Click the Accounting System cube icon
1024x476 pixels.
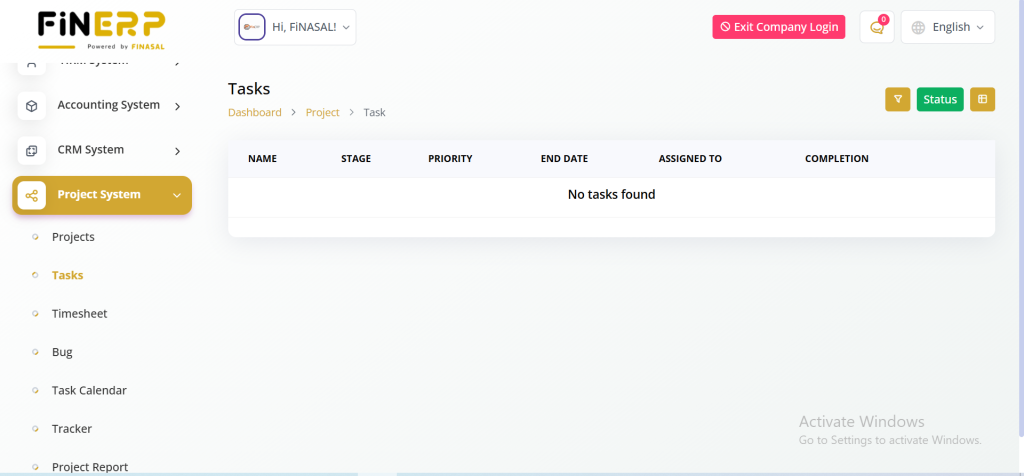[32, 106]
